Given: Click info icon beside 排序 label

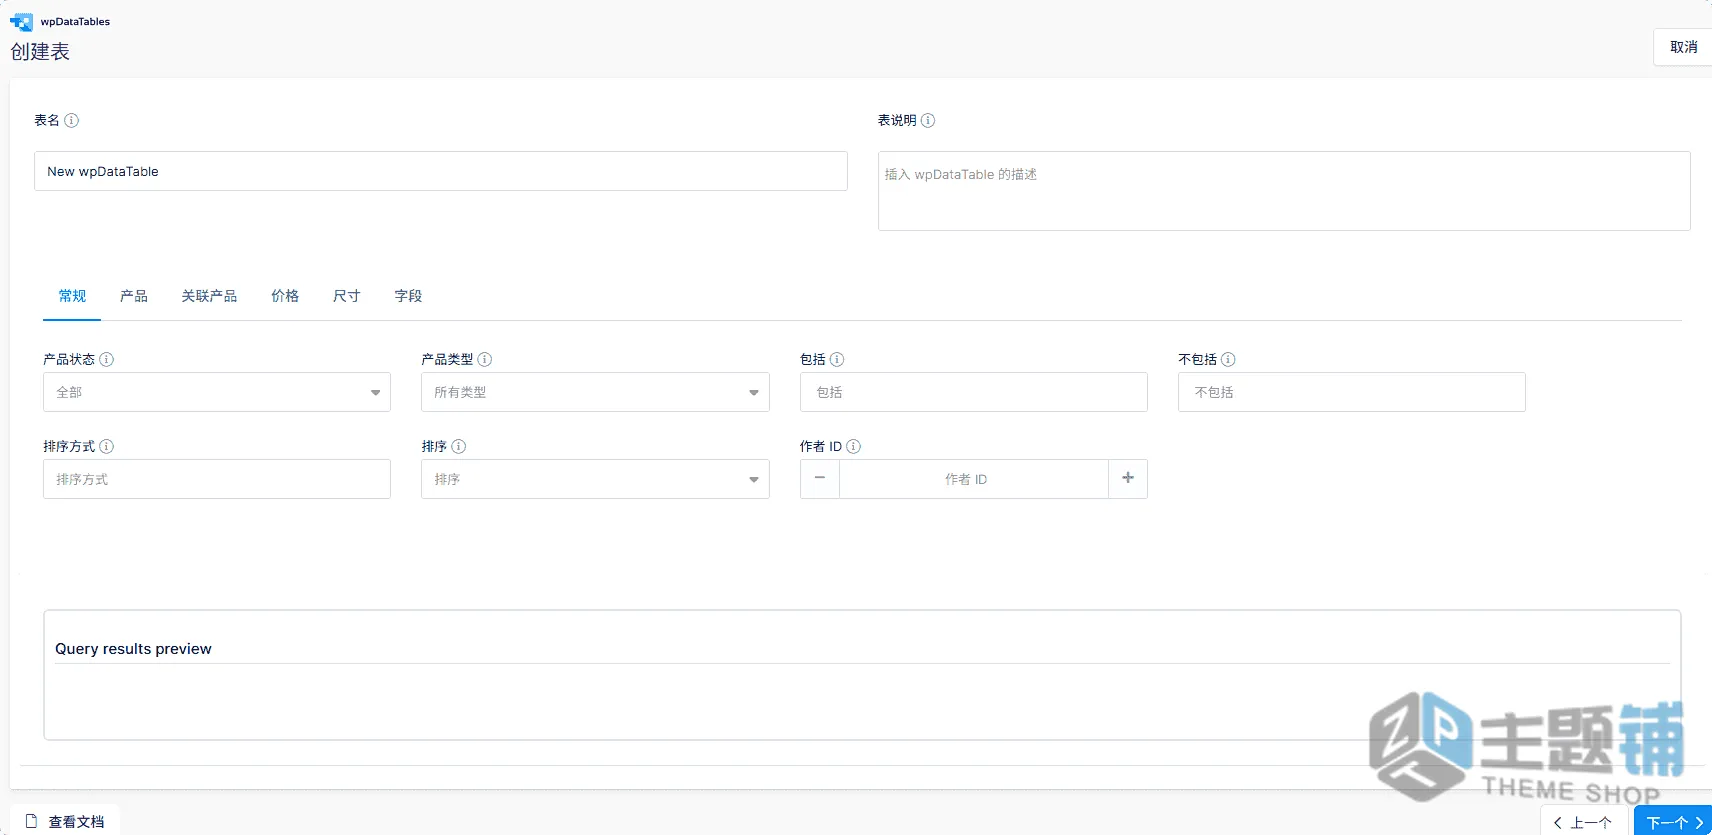Looking at the screenshot, I should coord(458,446).
